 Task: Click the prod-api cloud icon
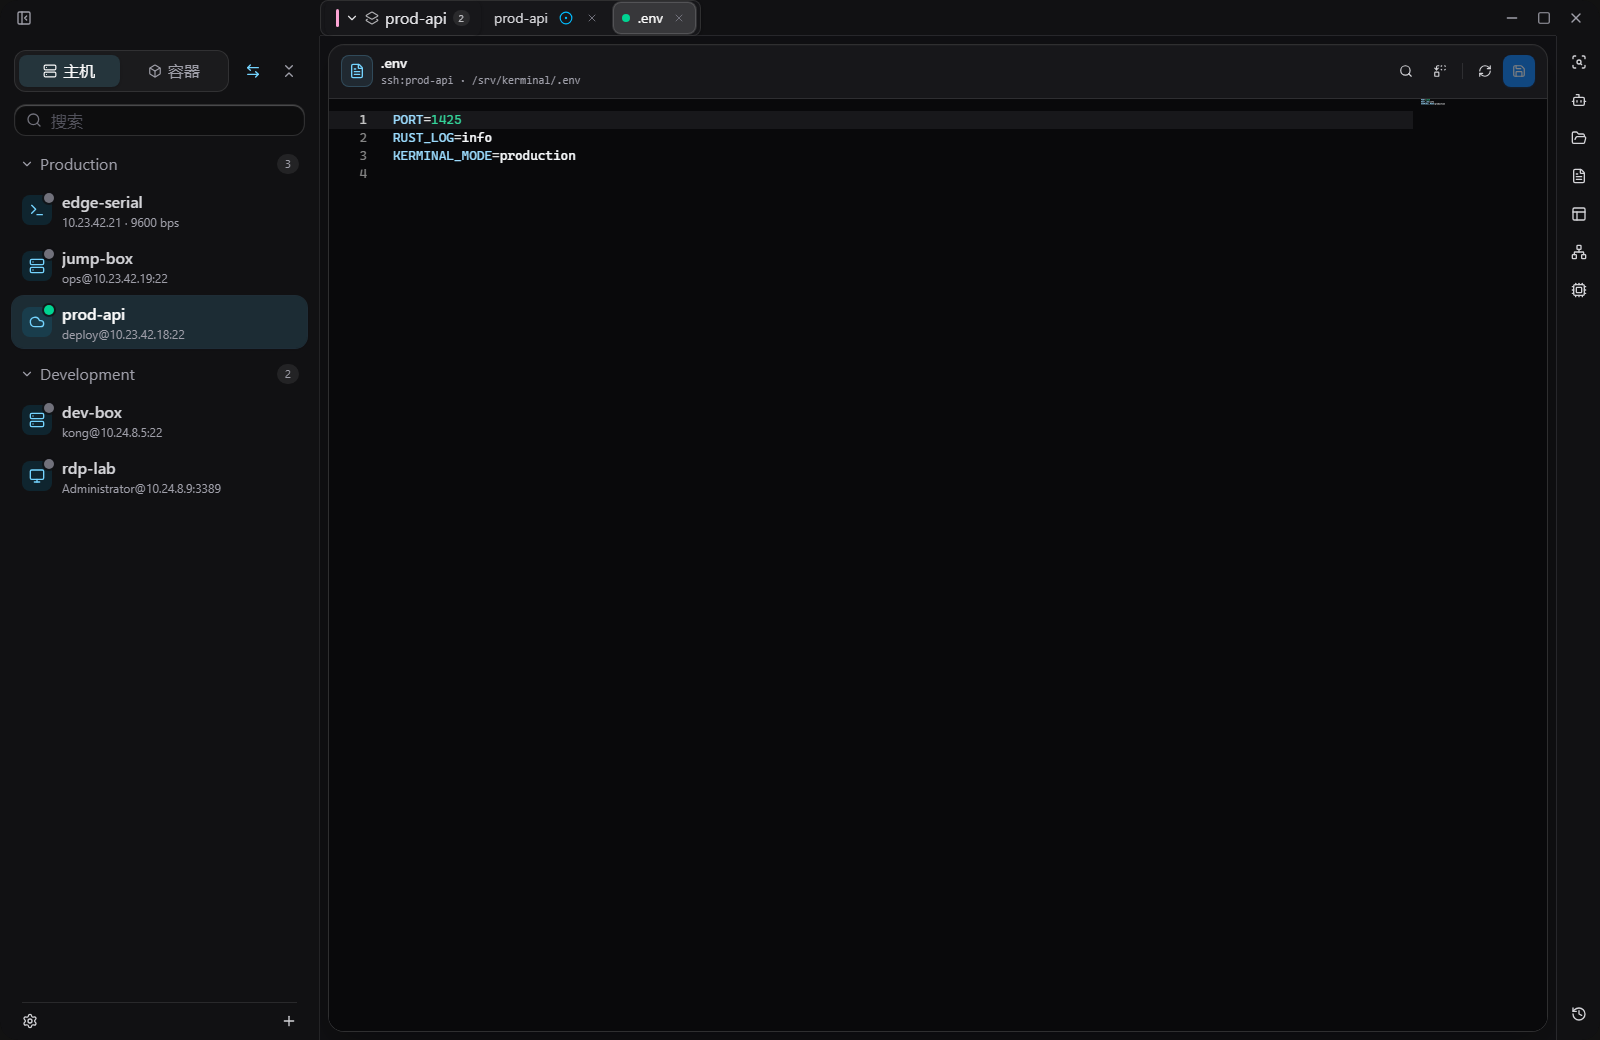[37, 322]
